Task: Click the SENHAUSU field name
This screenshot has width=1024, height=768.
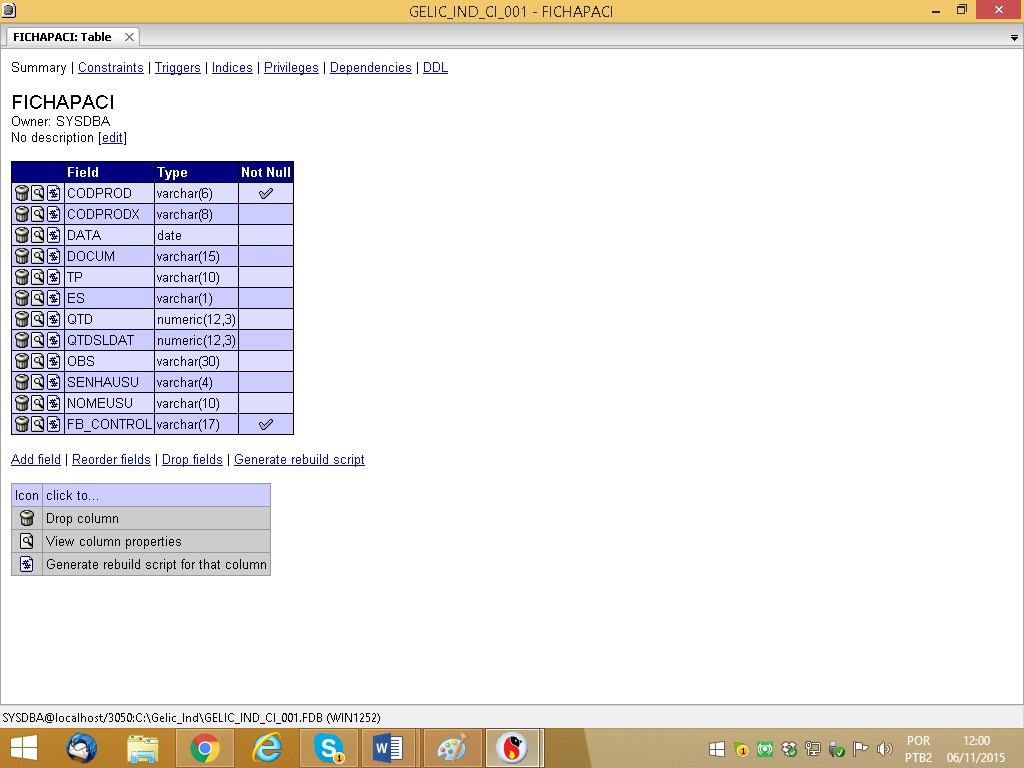Action: pos(103,382)
